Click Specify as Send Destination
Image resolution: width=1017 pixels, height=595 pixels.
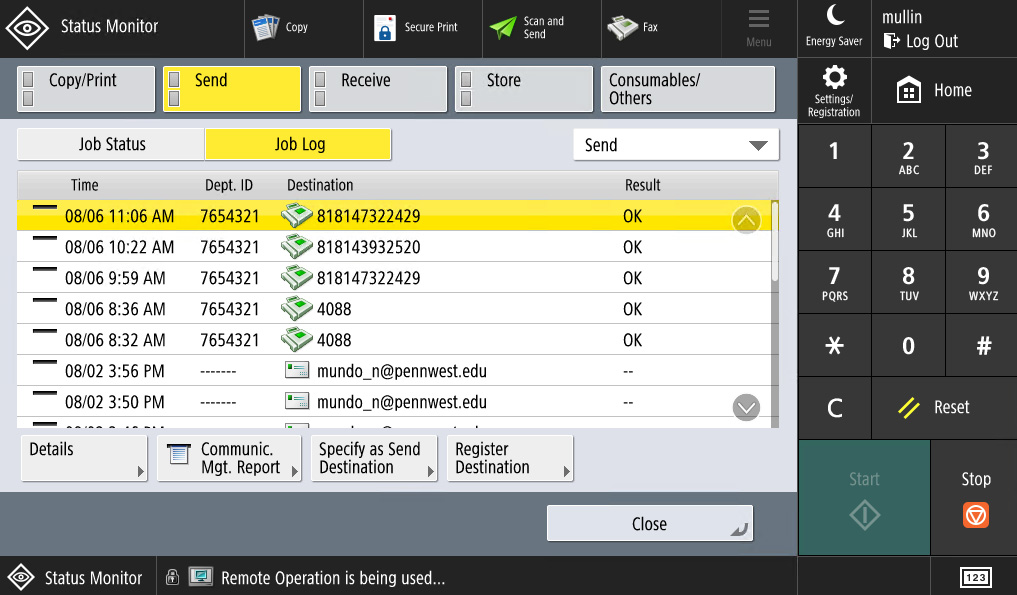374,458
